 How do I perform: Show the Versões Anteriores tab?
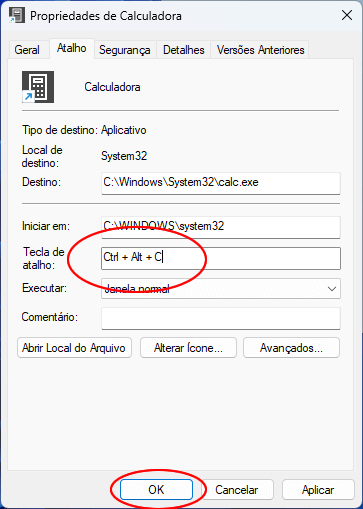click(260, 50)
